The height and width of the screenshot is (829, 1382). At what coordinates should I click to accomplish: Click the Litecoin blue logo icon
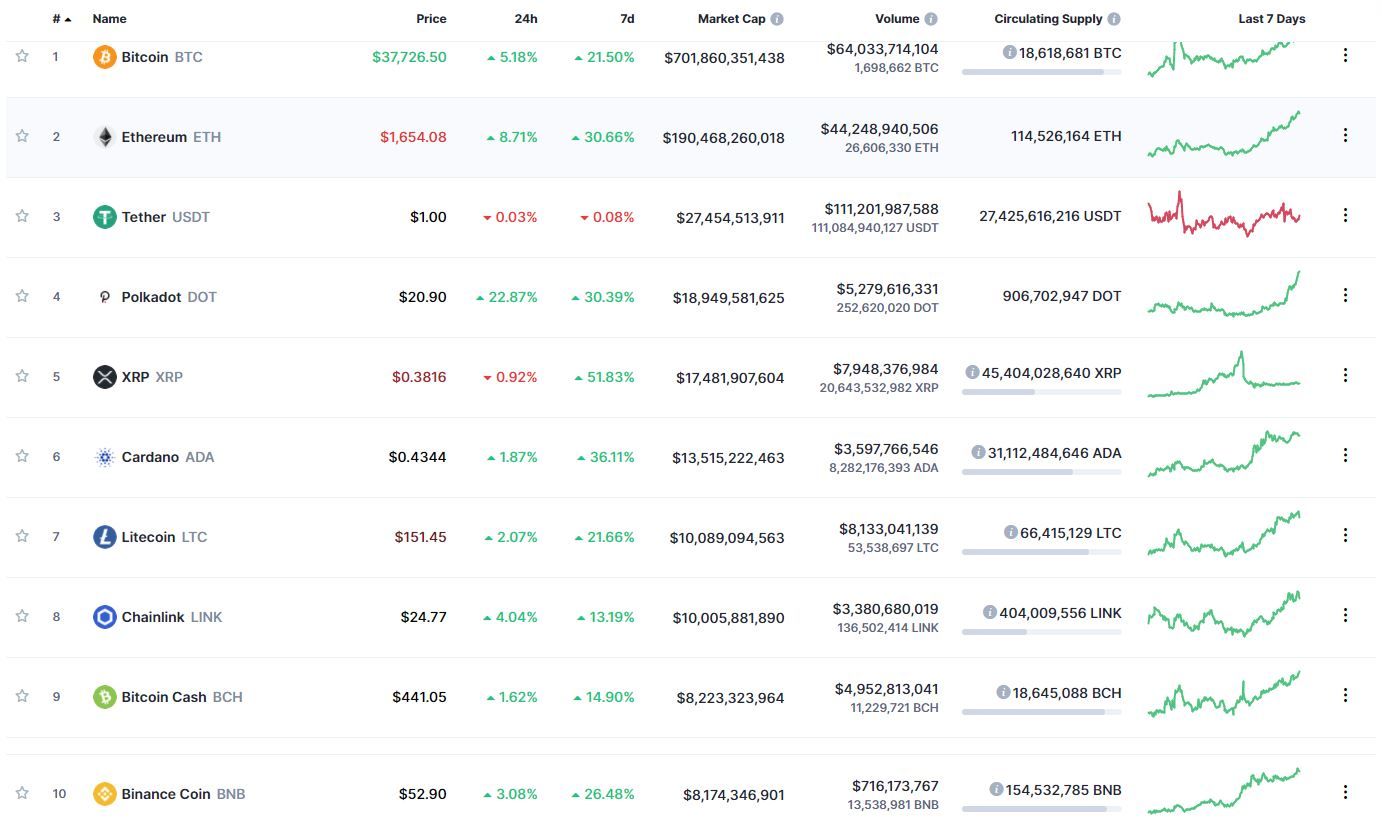pyautogui.click(x=104, y=537)
